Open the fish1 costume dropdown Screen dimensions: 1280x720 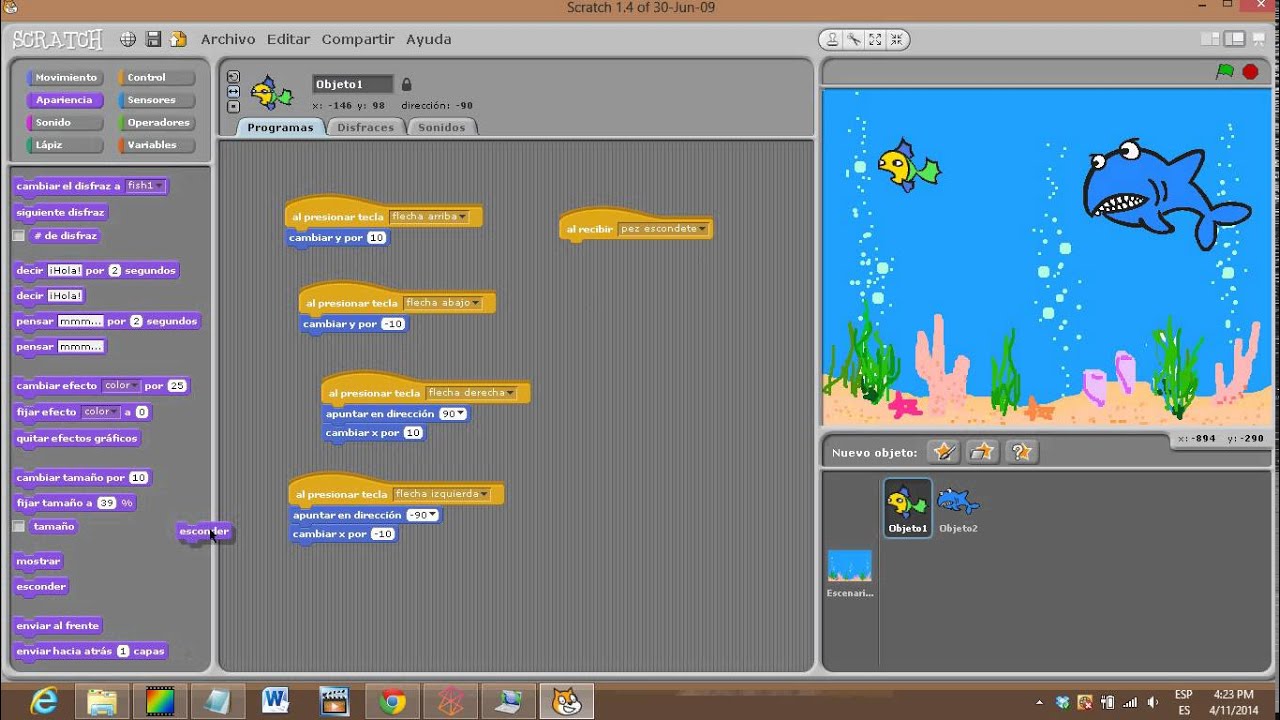point(145,186)
